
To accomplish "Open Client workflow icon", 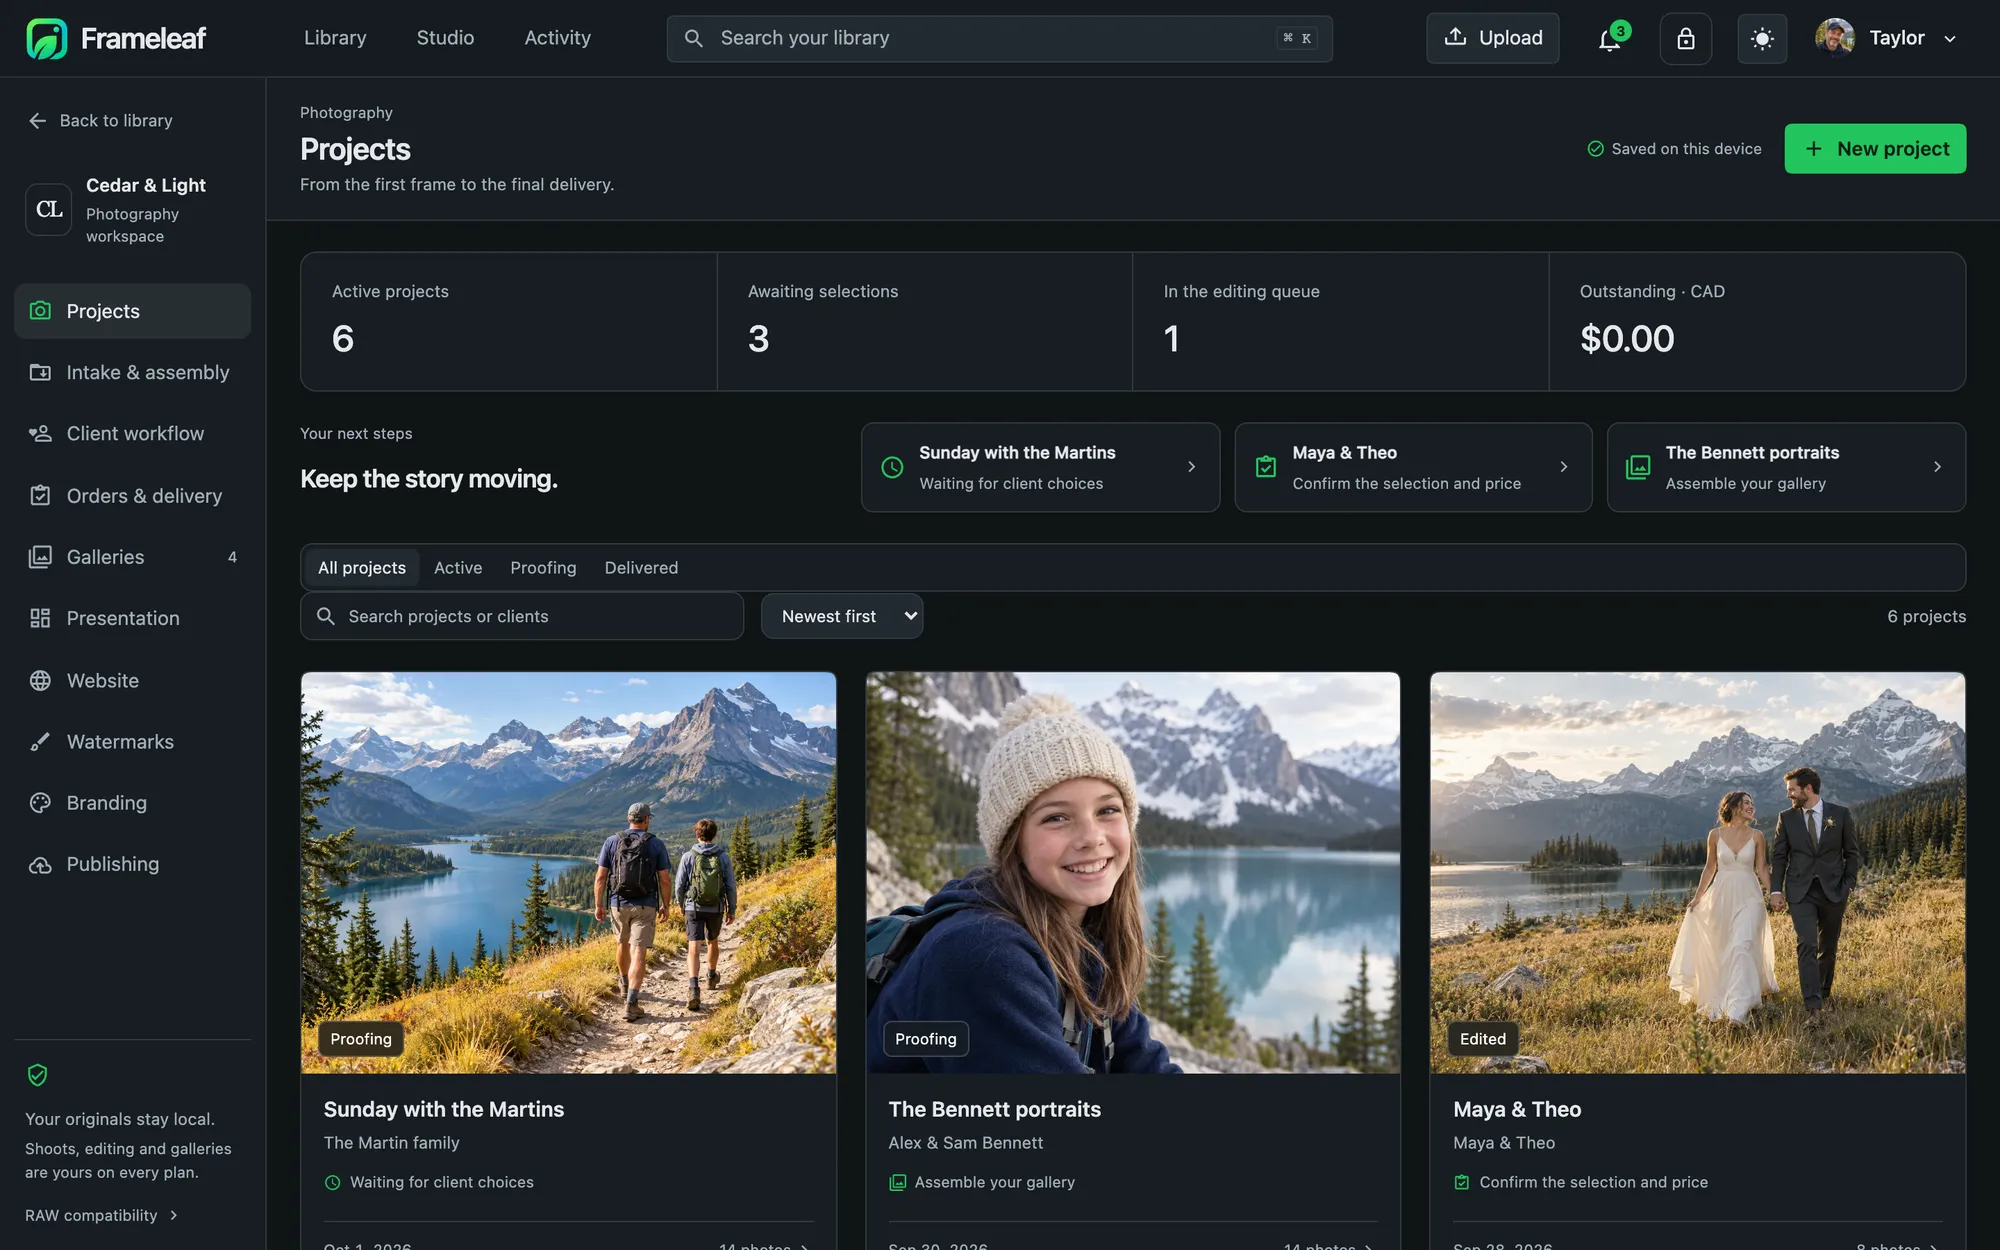I will pyautogui.click(x=40, y=433).
